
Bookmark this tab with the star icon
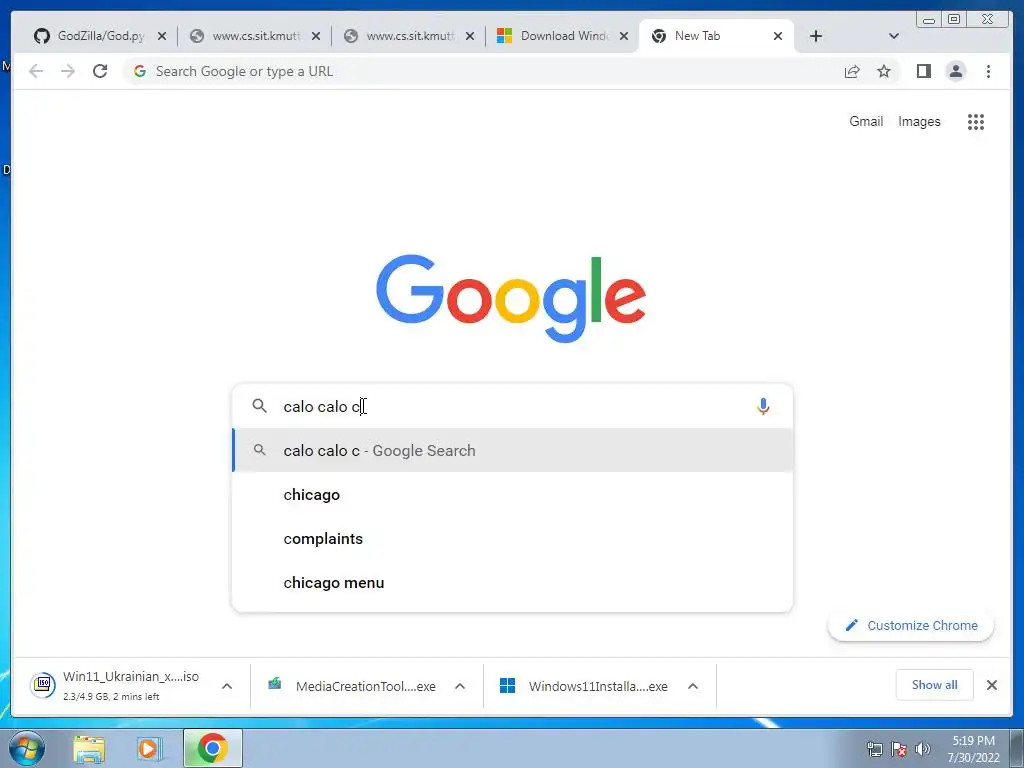[884, 71]
